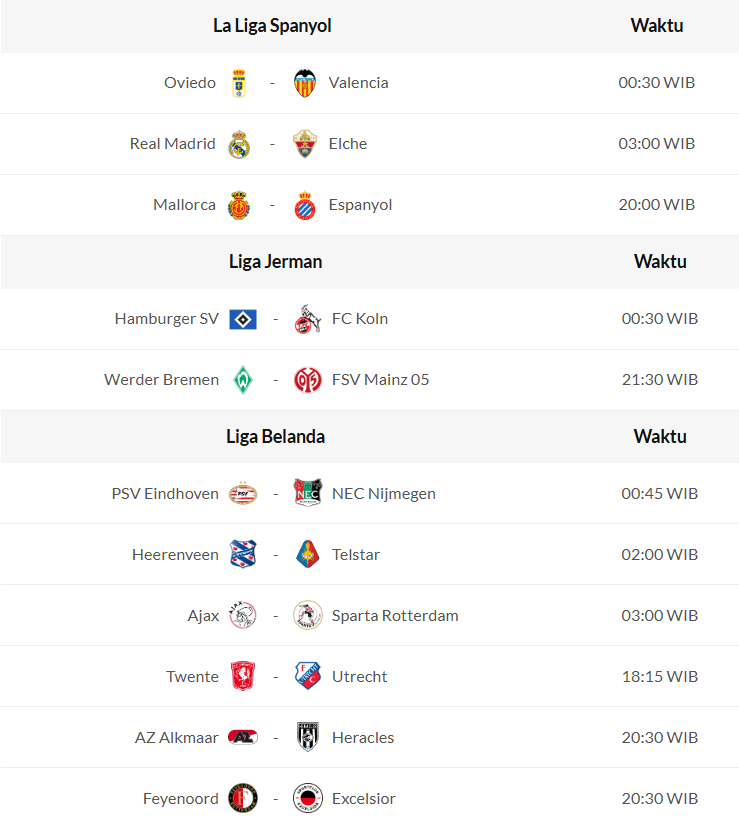The width and height of the screenshot is (739, 825).
Task: Click the 18:15 WIB Twente match time
Action: click(659, 677)
